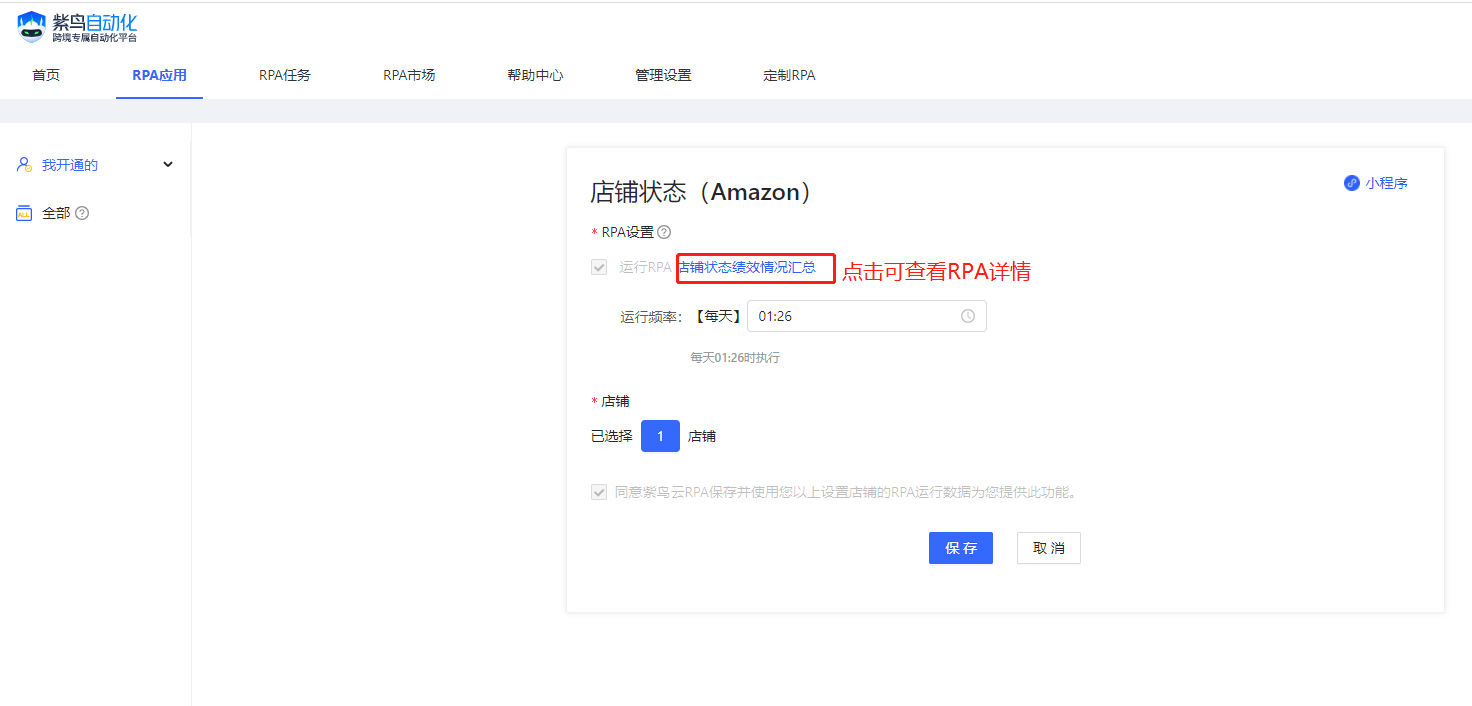1472x706 pixels.
Task: Click the 【每天】 frequency label
Action: [717, 316]
